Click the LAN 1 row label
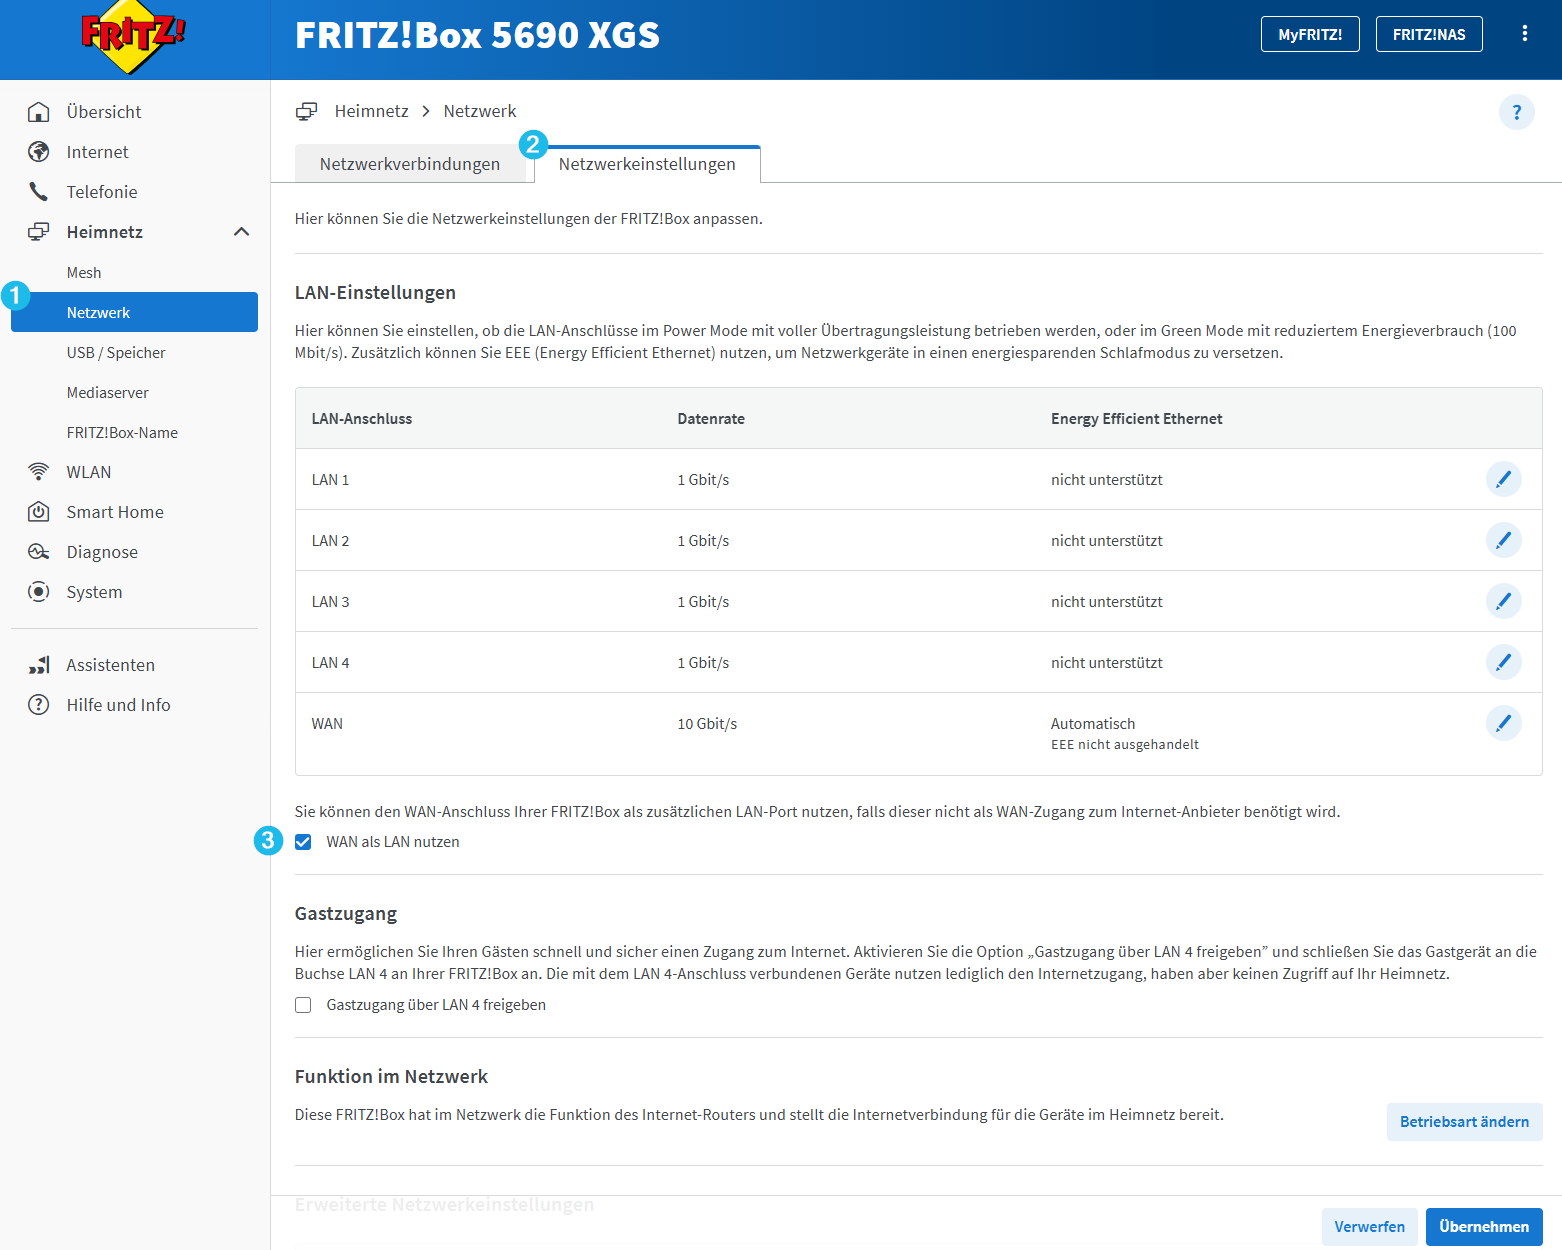Image resolution: width=1562 pixels, height=1250 pixels. [x=330, y=480]
